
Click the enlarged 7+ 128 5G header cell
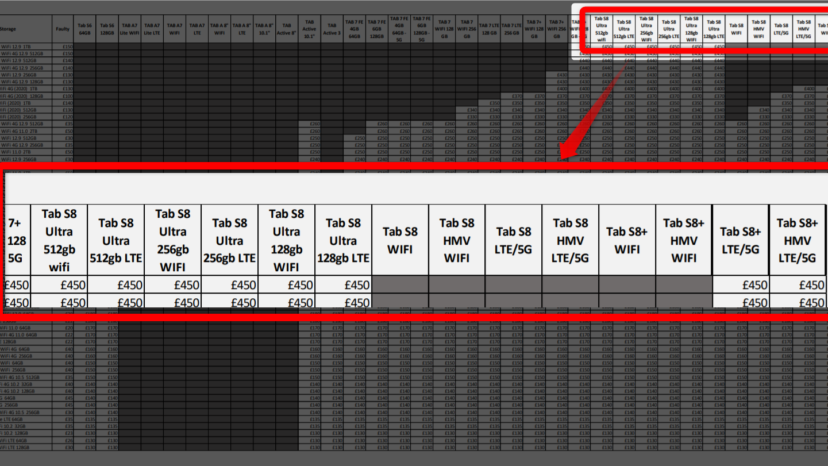[x=15, y=240]
